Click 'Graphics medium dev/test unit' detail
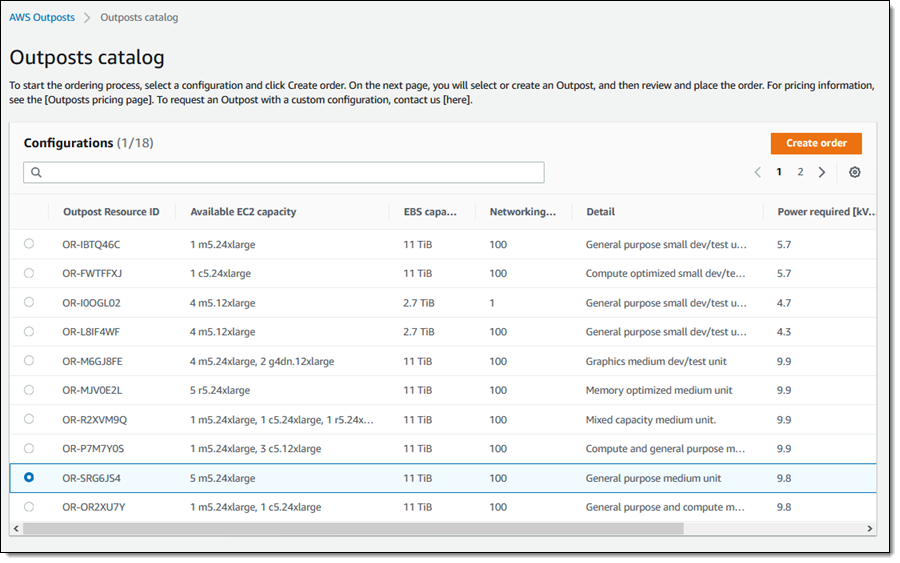The image size is (900, 563). coord(656,362)
